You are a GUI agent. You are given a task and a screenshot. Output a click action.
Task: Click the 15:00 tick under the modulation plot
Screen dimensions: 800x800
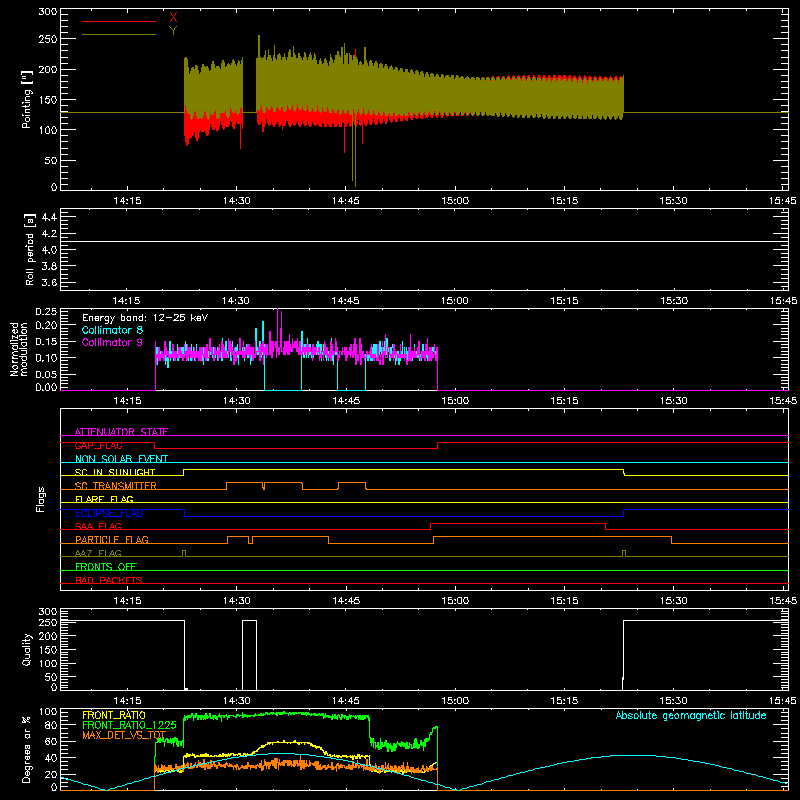(x=455, y=401)
